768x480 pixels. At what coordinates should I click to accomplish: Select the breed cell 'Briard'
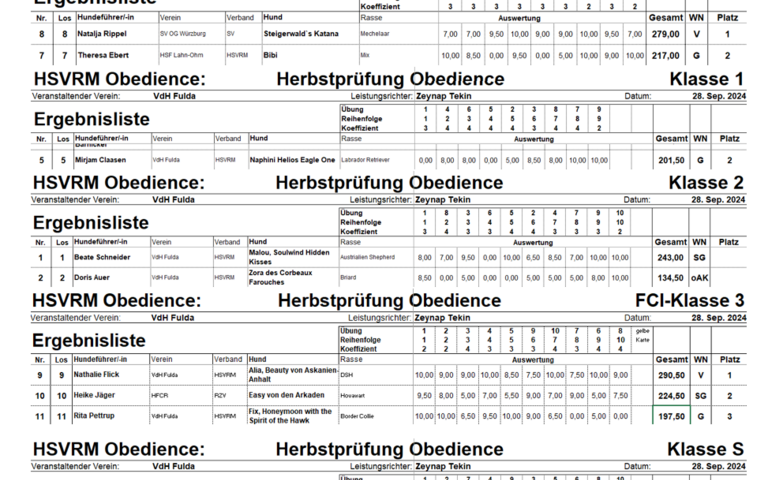(348, 278)
